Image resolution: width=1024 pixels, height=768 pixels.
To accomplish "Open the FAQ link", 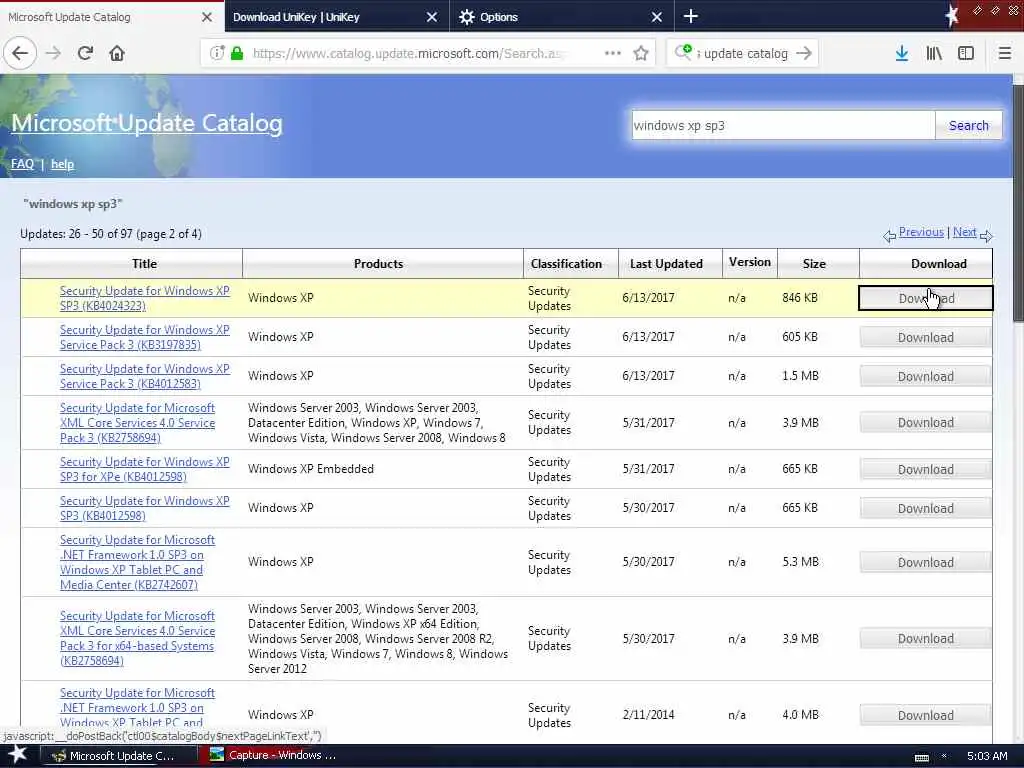I will [x=22, y=164].
